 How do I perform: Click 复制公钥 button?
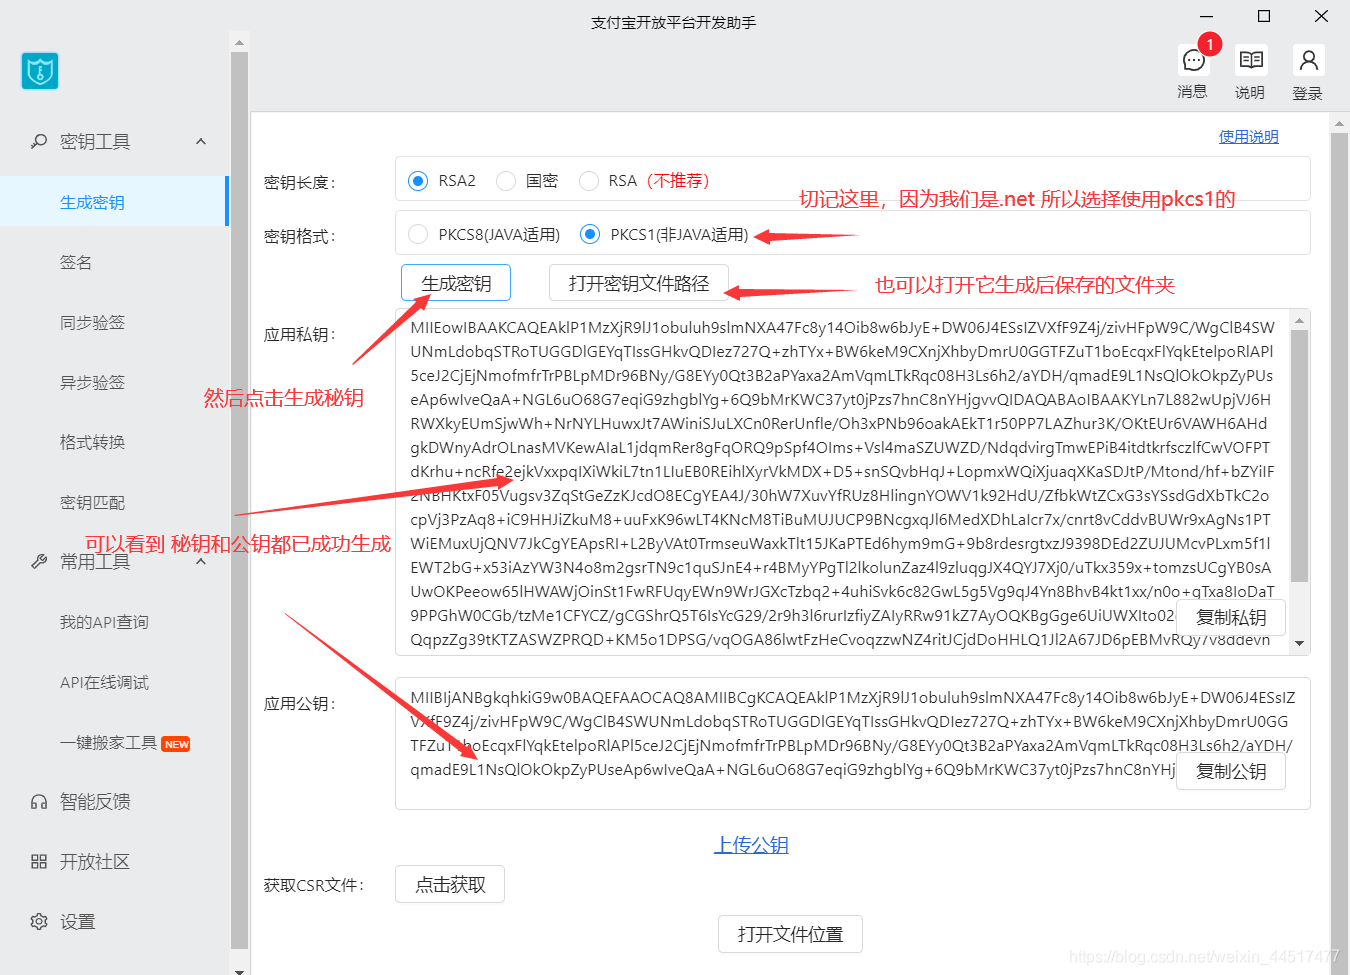pyautogui.click(x=1231, y=771)
